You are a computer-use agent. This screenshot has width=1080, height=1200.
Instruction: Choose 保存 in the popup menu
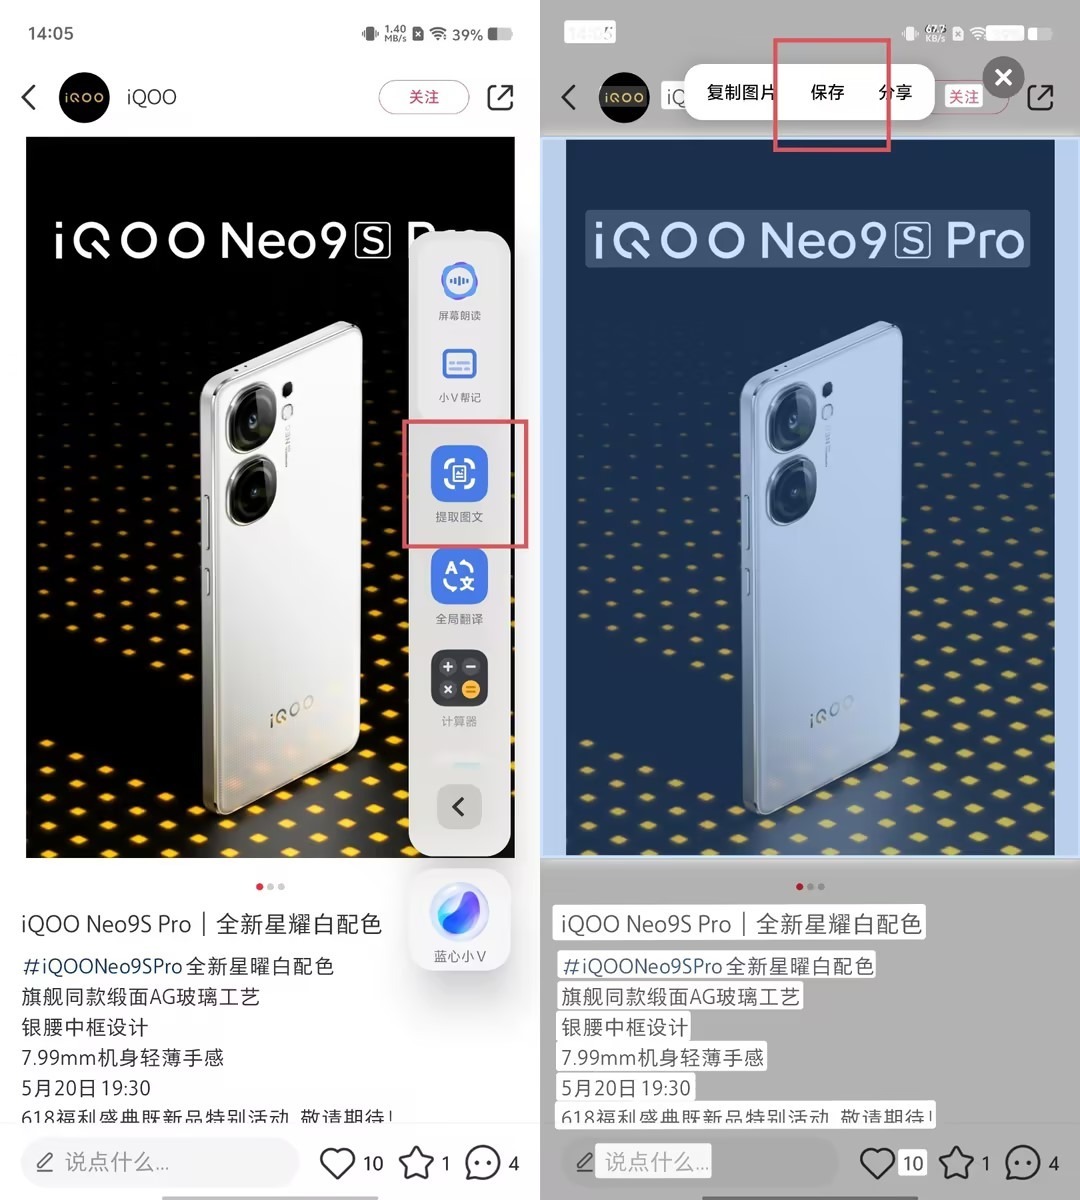(828, 93)
